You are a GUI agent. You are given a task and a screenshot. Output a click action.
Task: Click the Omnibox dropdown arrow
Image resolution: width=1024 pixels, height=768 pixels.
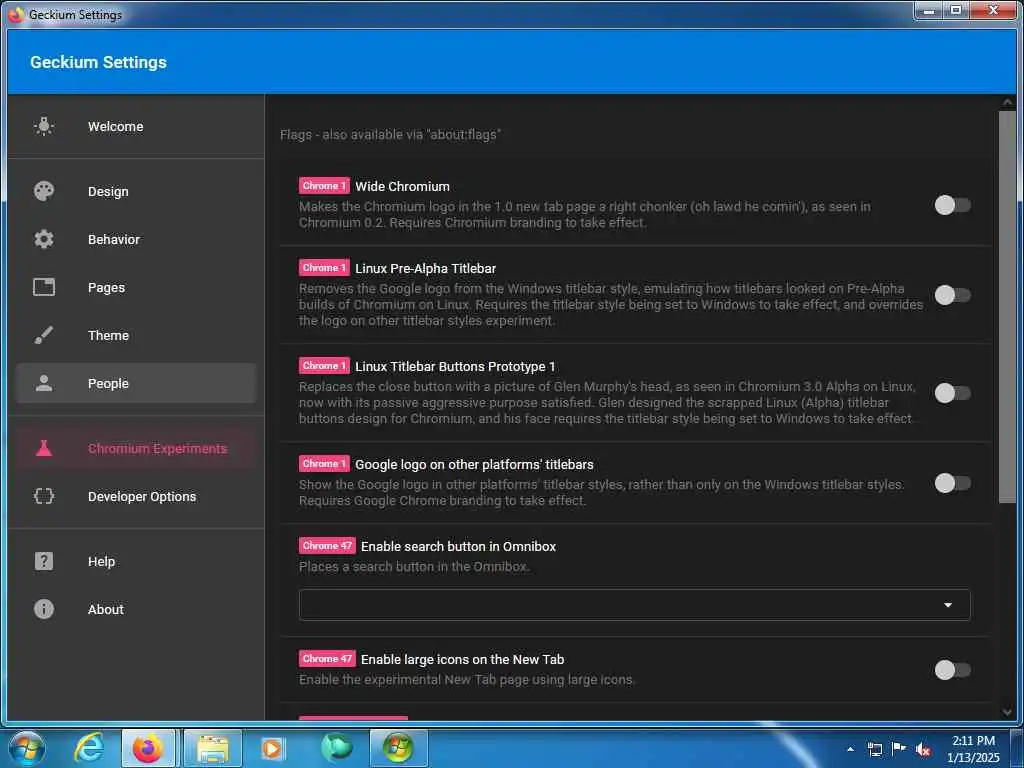[948, 605]
